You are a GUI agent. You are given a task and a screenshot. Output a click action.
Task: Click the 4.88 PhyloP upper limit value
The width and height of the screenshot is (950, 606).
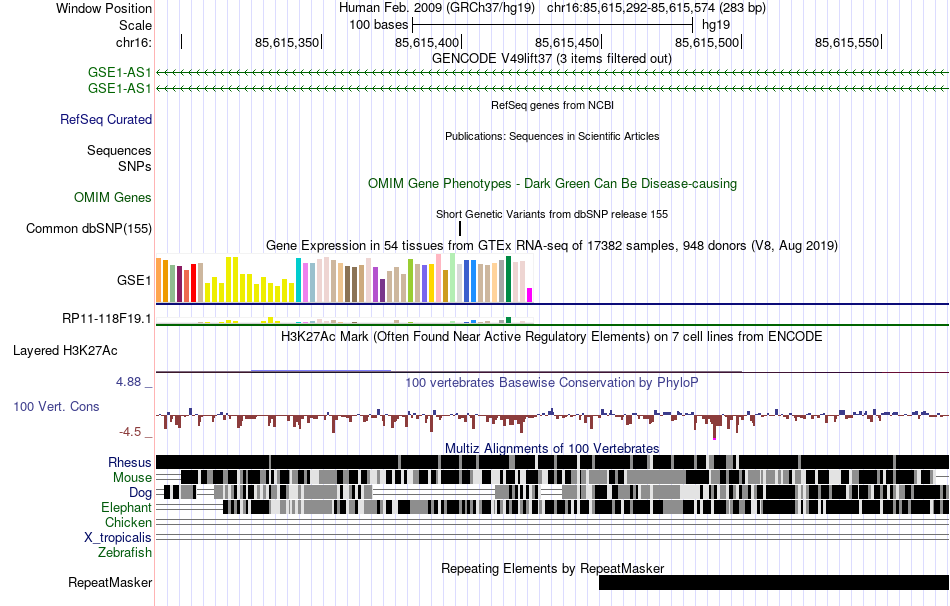click(x=128, y=382)
